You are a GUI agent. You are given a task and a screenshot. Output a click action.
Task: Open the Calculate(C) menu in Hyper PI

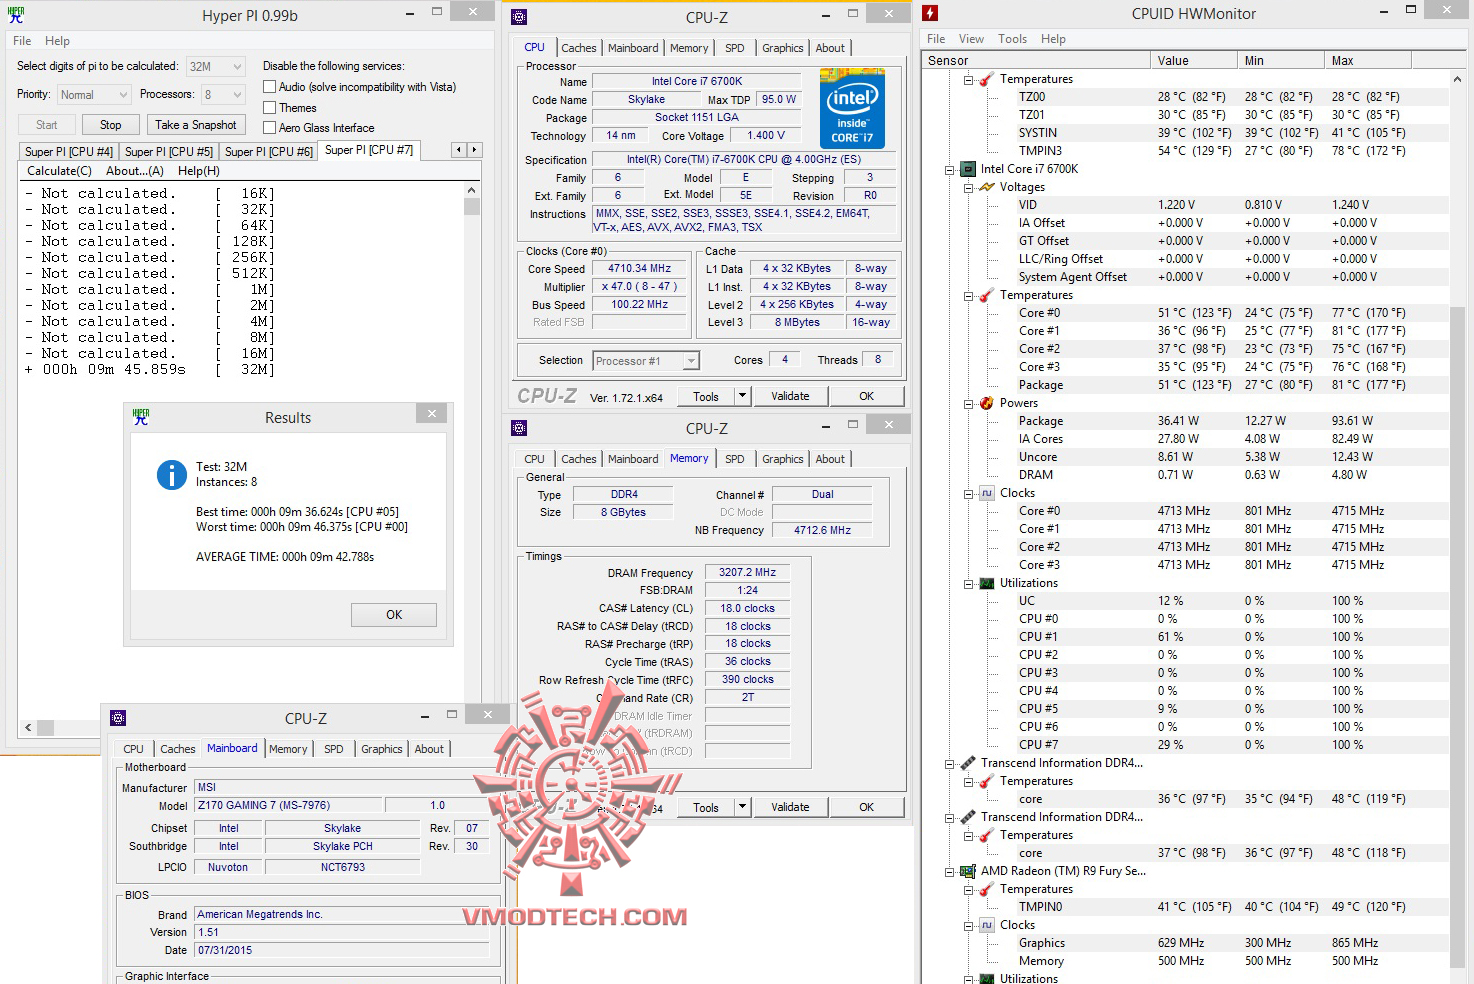tap(59, 171)
